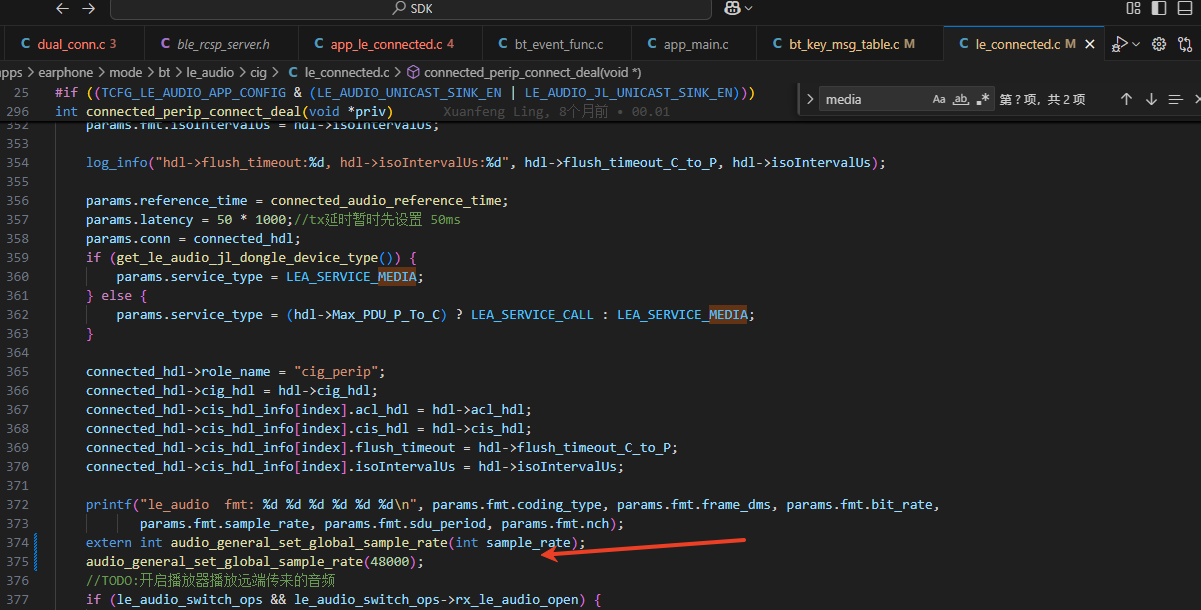Click the le_connected.c breadcrumb file
This screenshot has width=1201, height=610.
click(x=347, y=72)
